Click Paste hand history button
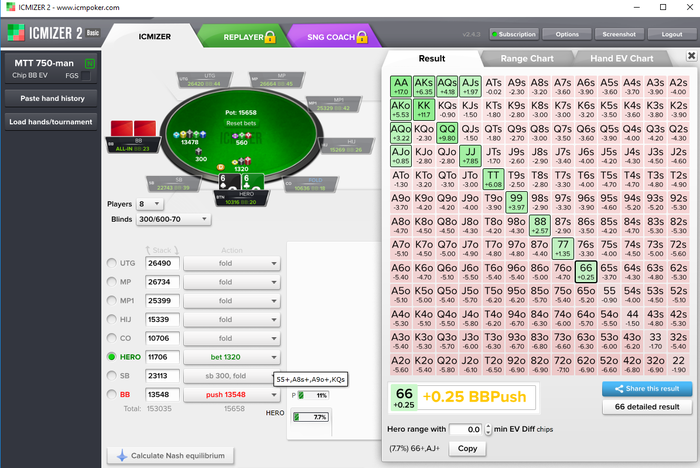700x468 pixels. point(51,99)
